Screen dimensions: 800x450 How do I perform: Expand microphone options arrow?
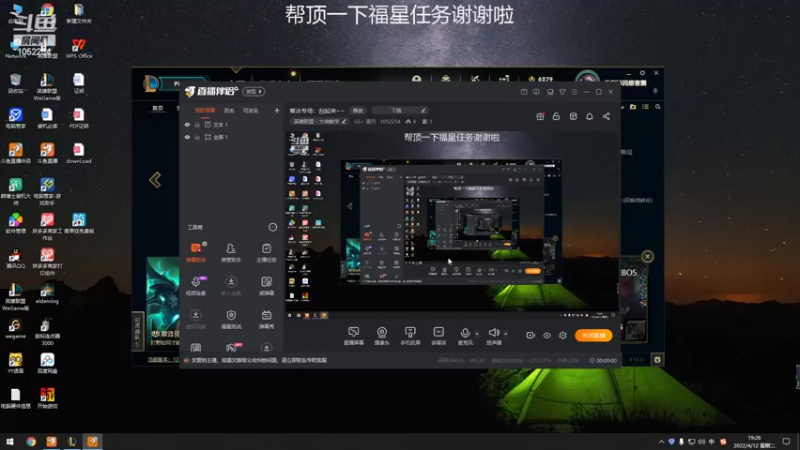pyautogui.click(x=477, y=334)
